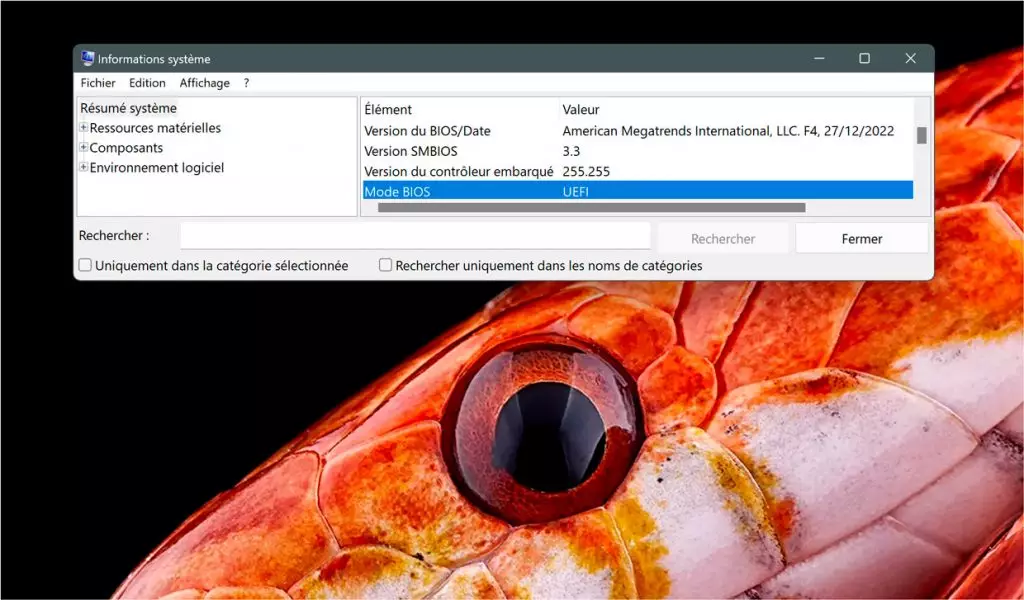Image resolution: width=1024 pixels, height=600 pixels.
Task: Open the Edition menu
Action: pos(147,83)
